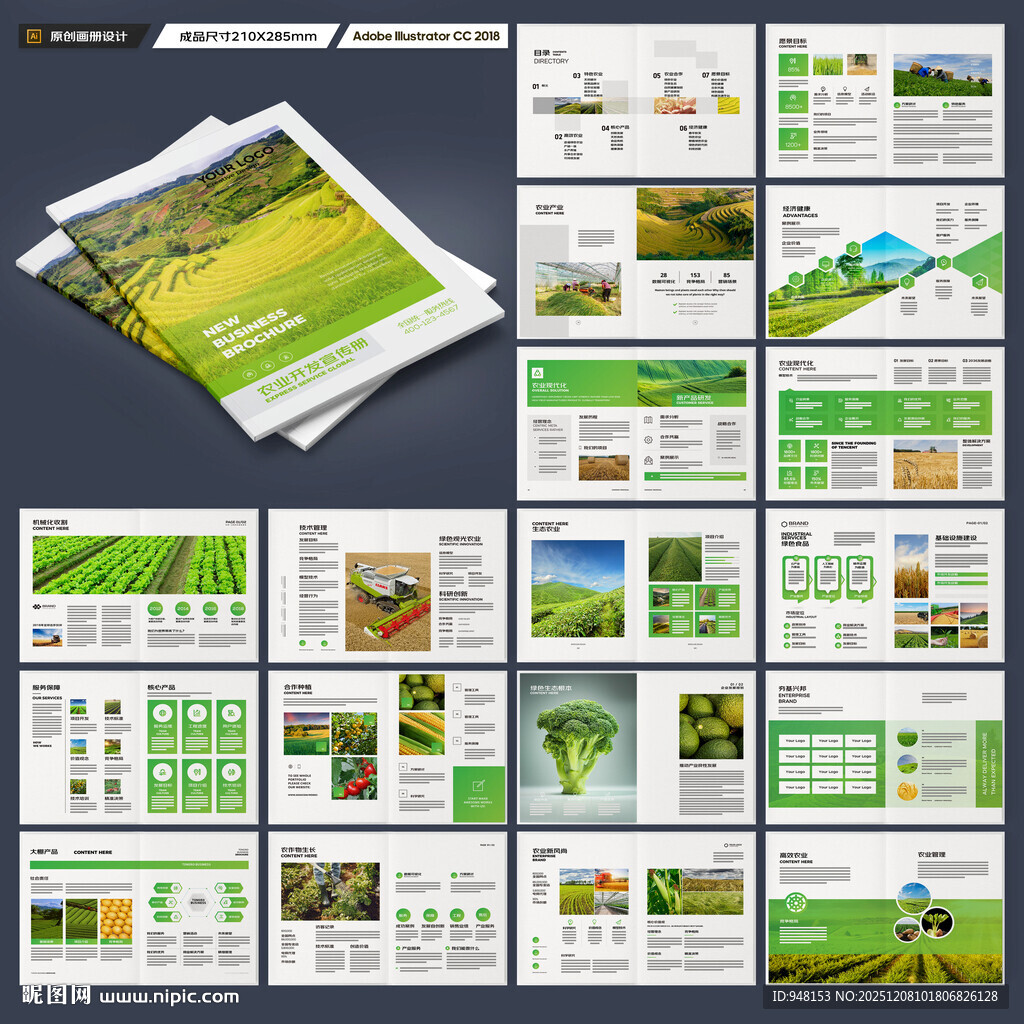The width and height of the screenshot is (1024, 1024).
Task: Click the gear icon beside 合作共赢
Action: 648,440
